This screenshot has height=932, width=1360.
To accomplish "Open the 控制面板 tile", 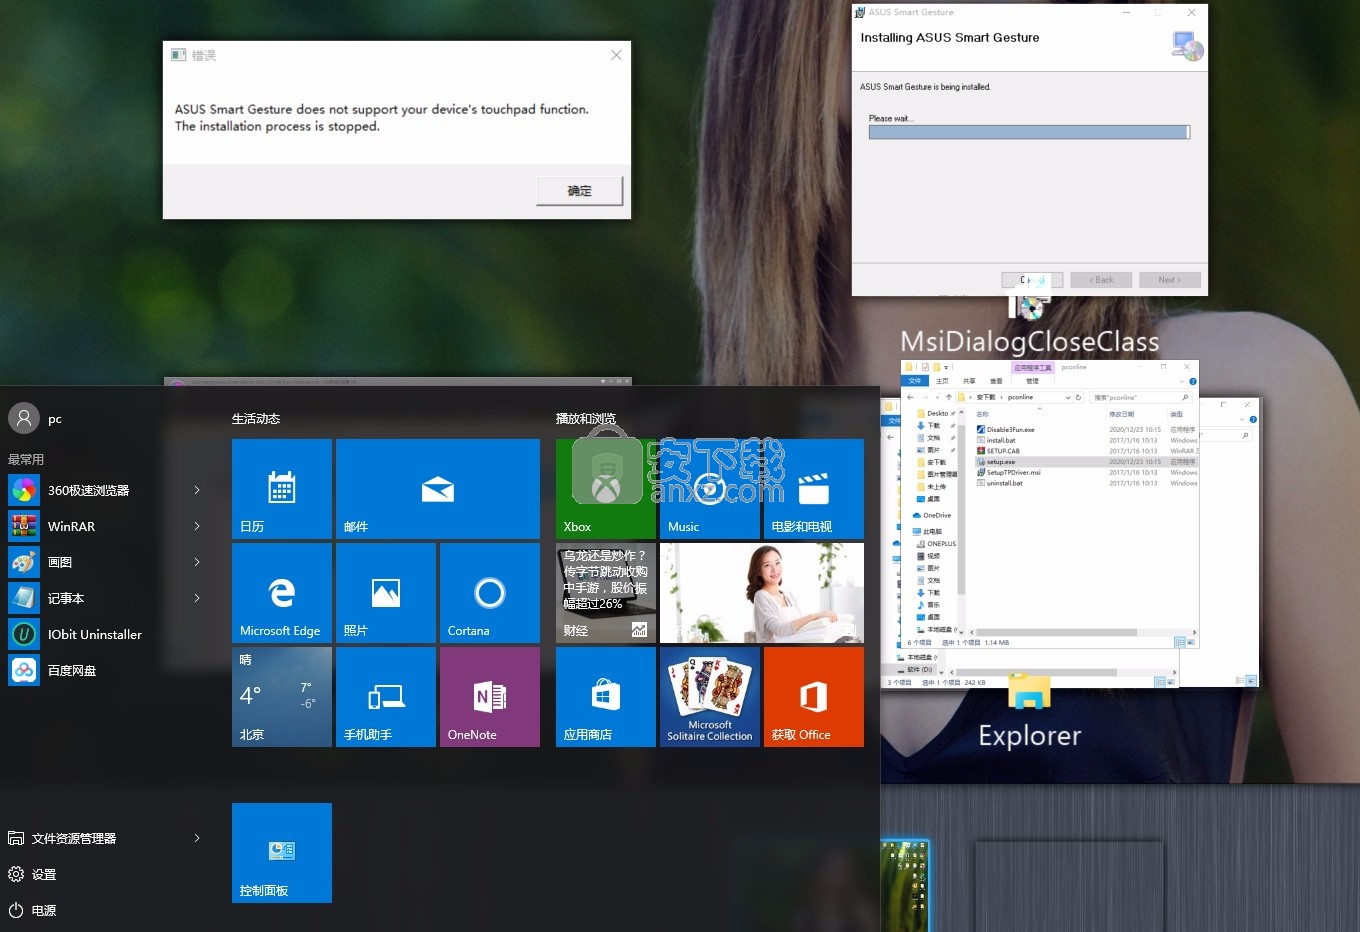I will coord(282,853).
